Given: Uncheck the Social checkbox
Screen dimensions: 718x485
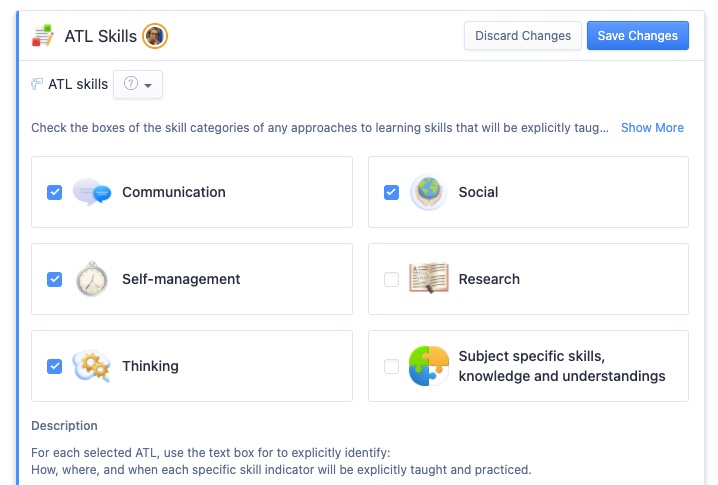Looking at the screenshot, I should [x=392, y=192].
